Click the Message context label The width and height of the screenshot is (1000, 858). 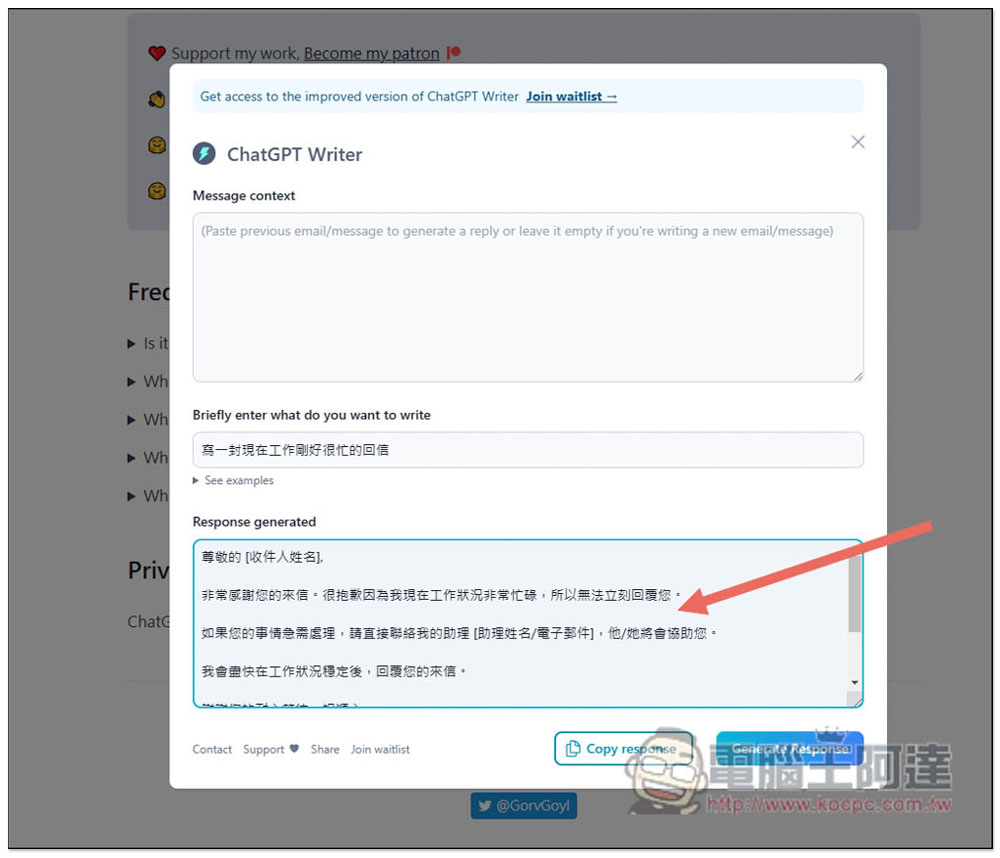244,195
